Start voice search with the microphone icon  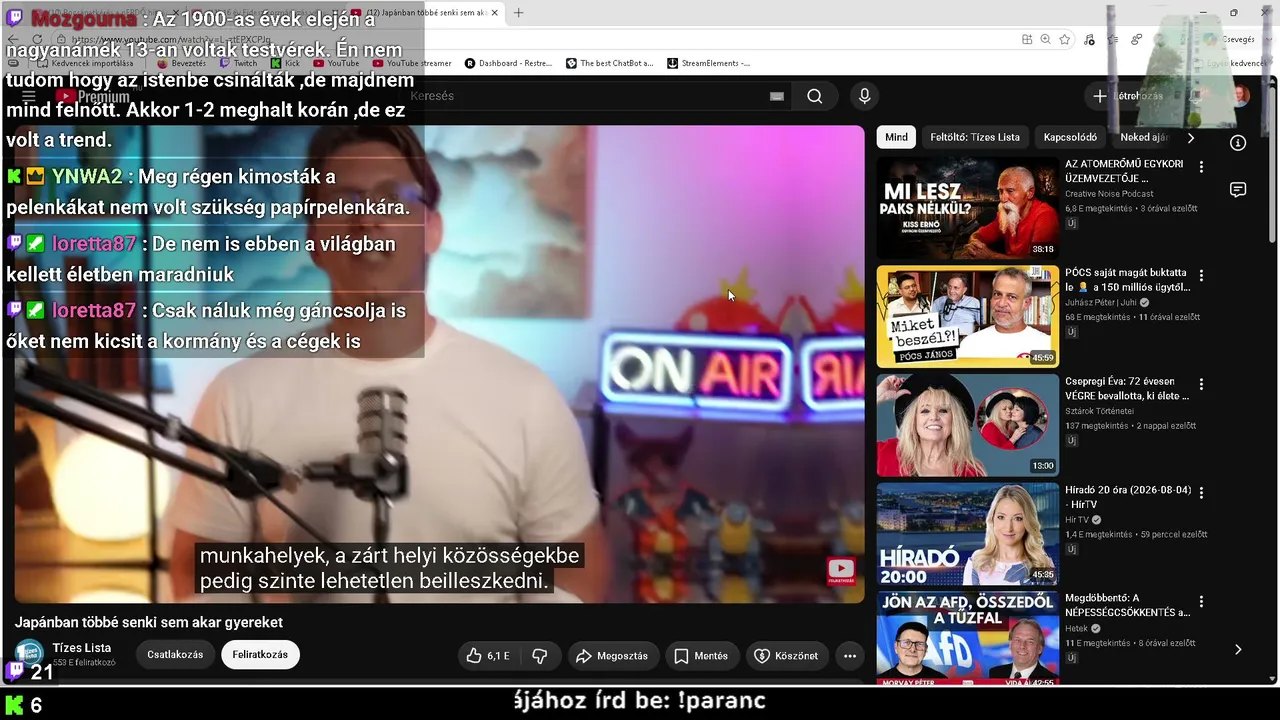click(865, 96)
